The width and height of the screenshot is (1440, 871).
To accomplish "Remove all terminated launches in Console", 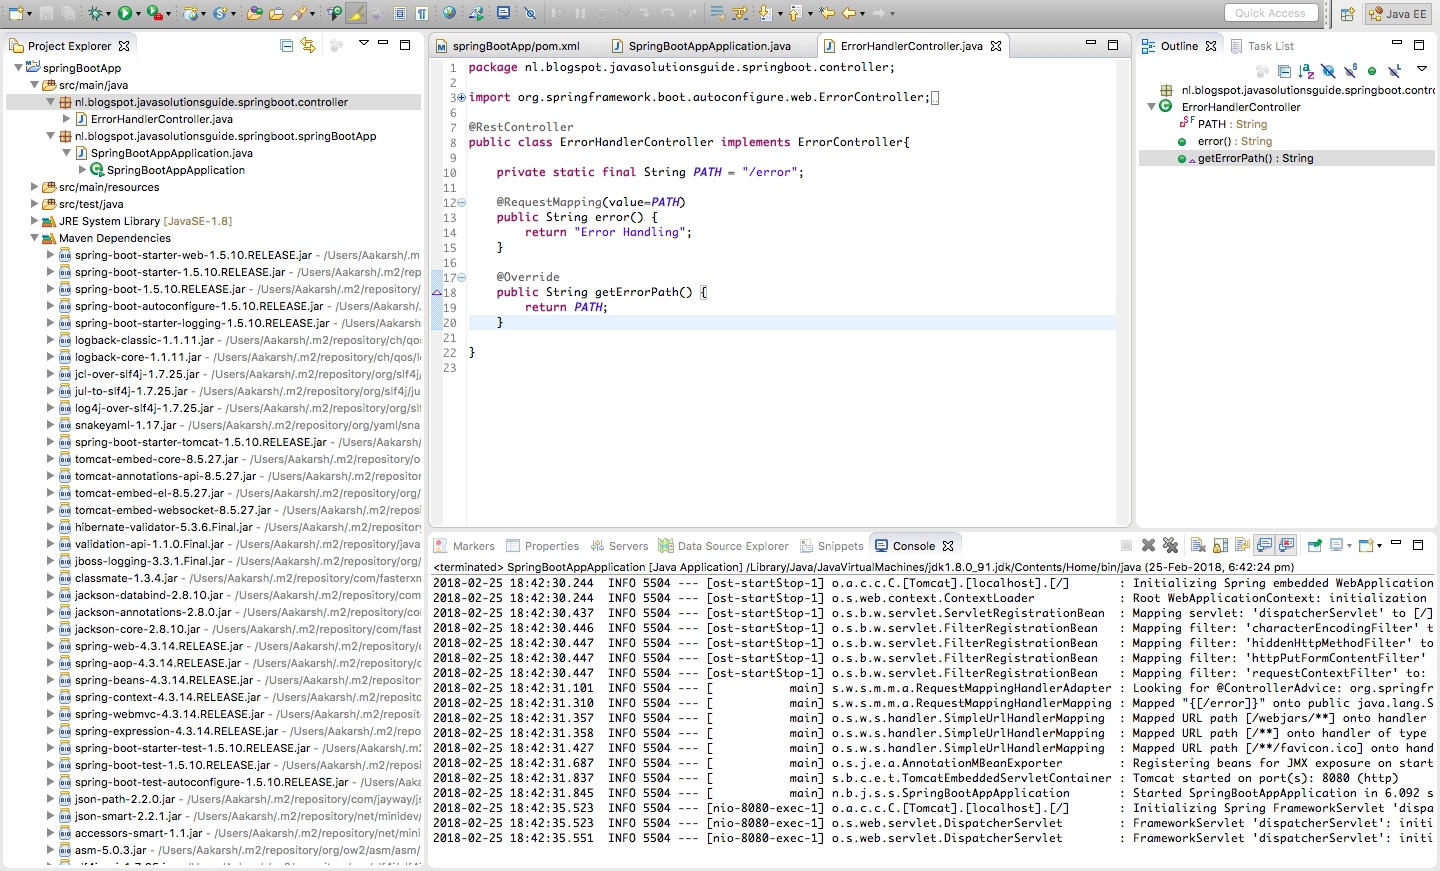I will pyautogui.click(x=1170, y=545).
